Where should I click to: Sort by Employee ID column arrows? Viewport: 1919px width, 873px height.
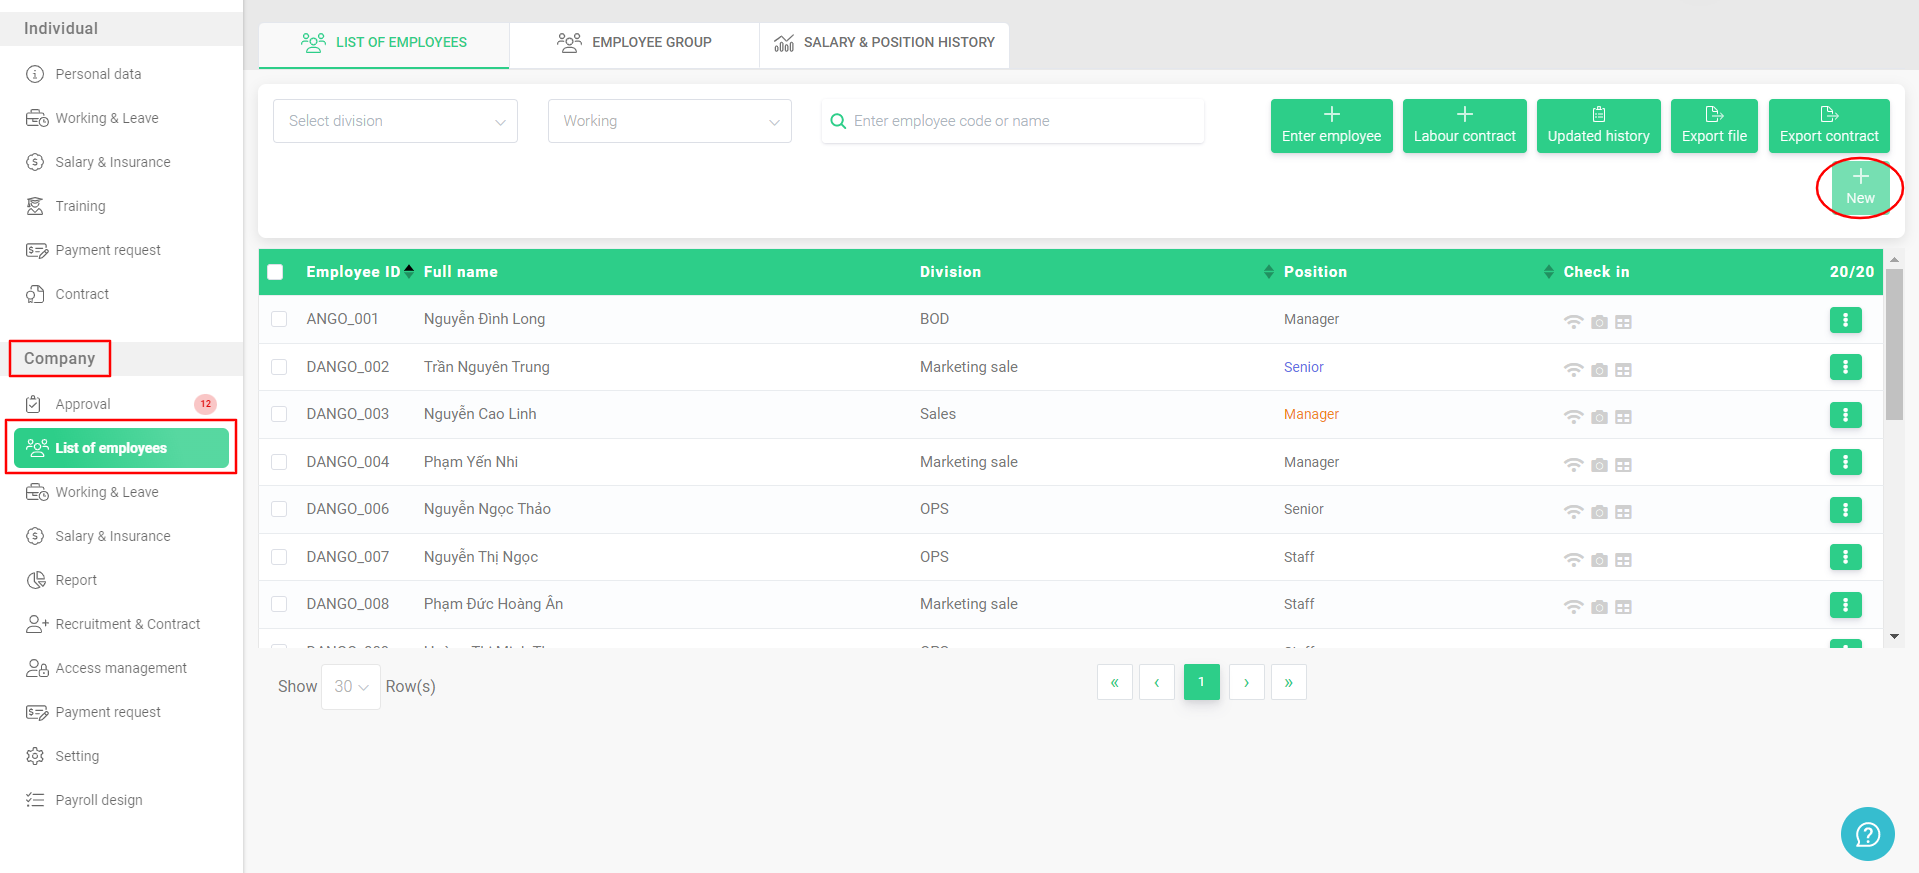point(409,272)
